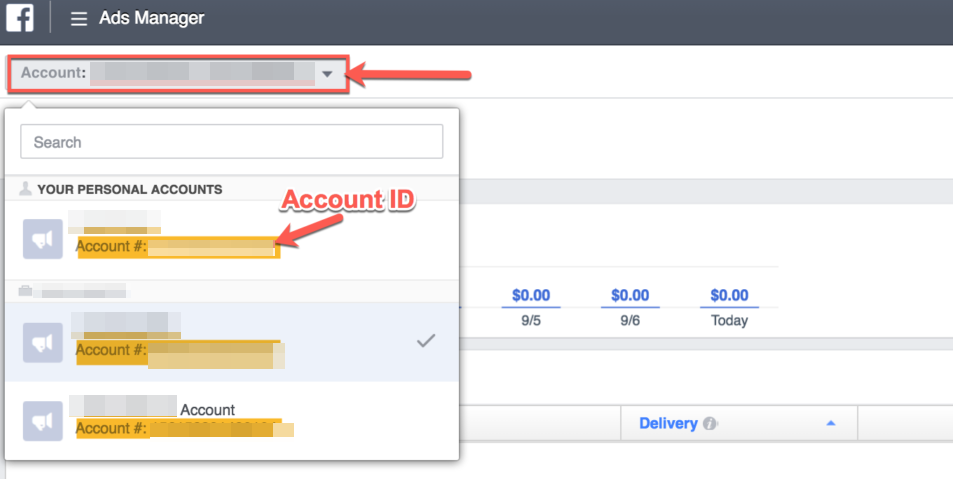Click the info icon beside Delivery

[x=709, y=423]
